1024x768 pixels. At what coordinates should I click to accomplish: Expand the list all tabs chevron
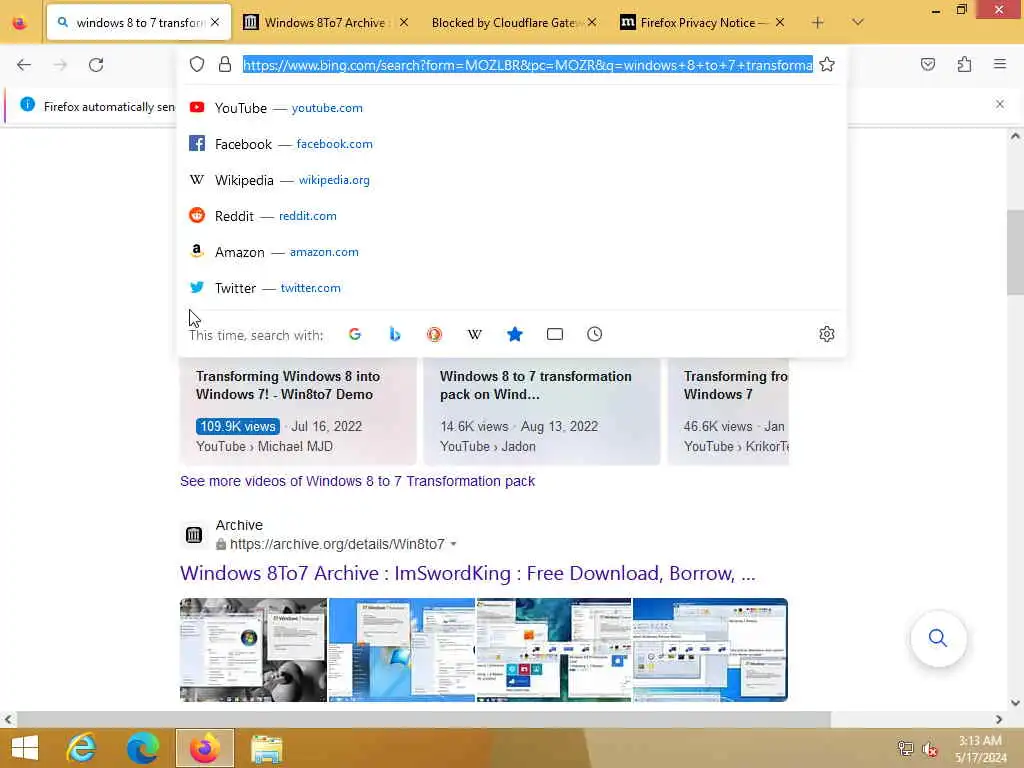tap(858, 23)
